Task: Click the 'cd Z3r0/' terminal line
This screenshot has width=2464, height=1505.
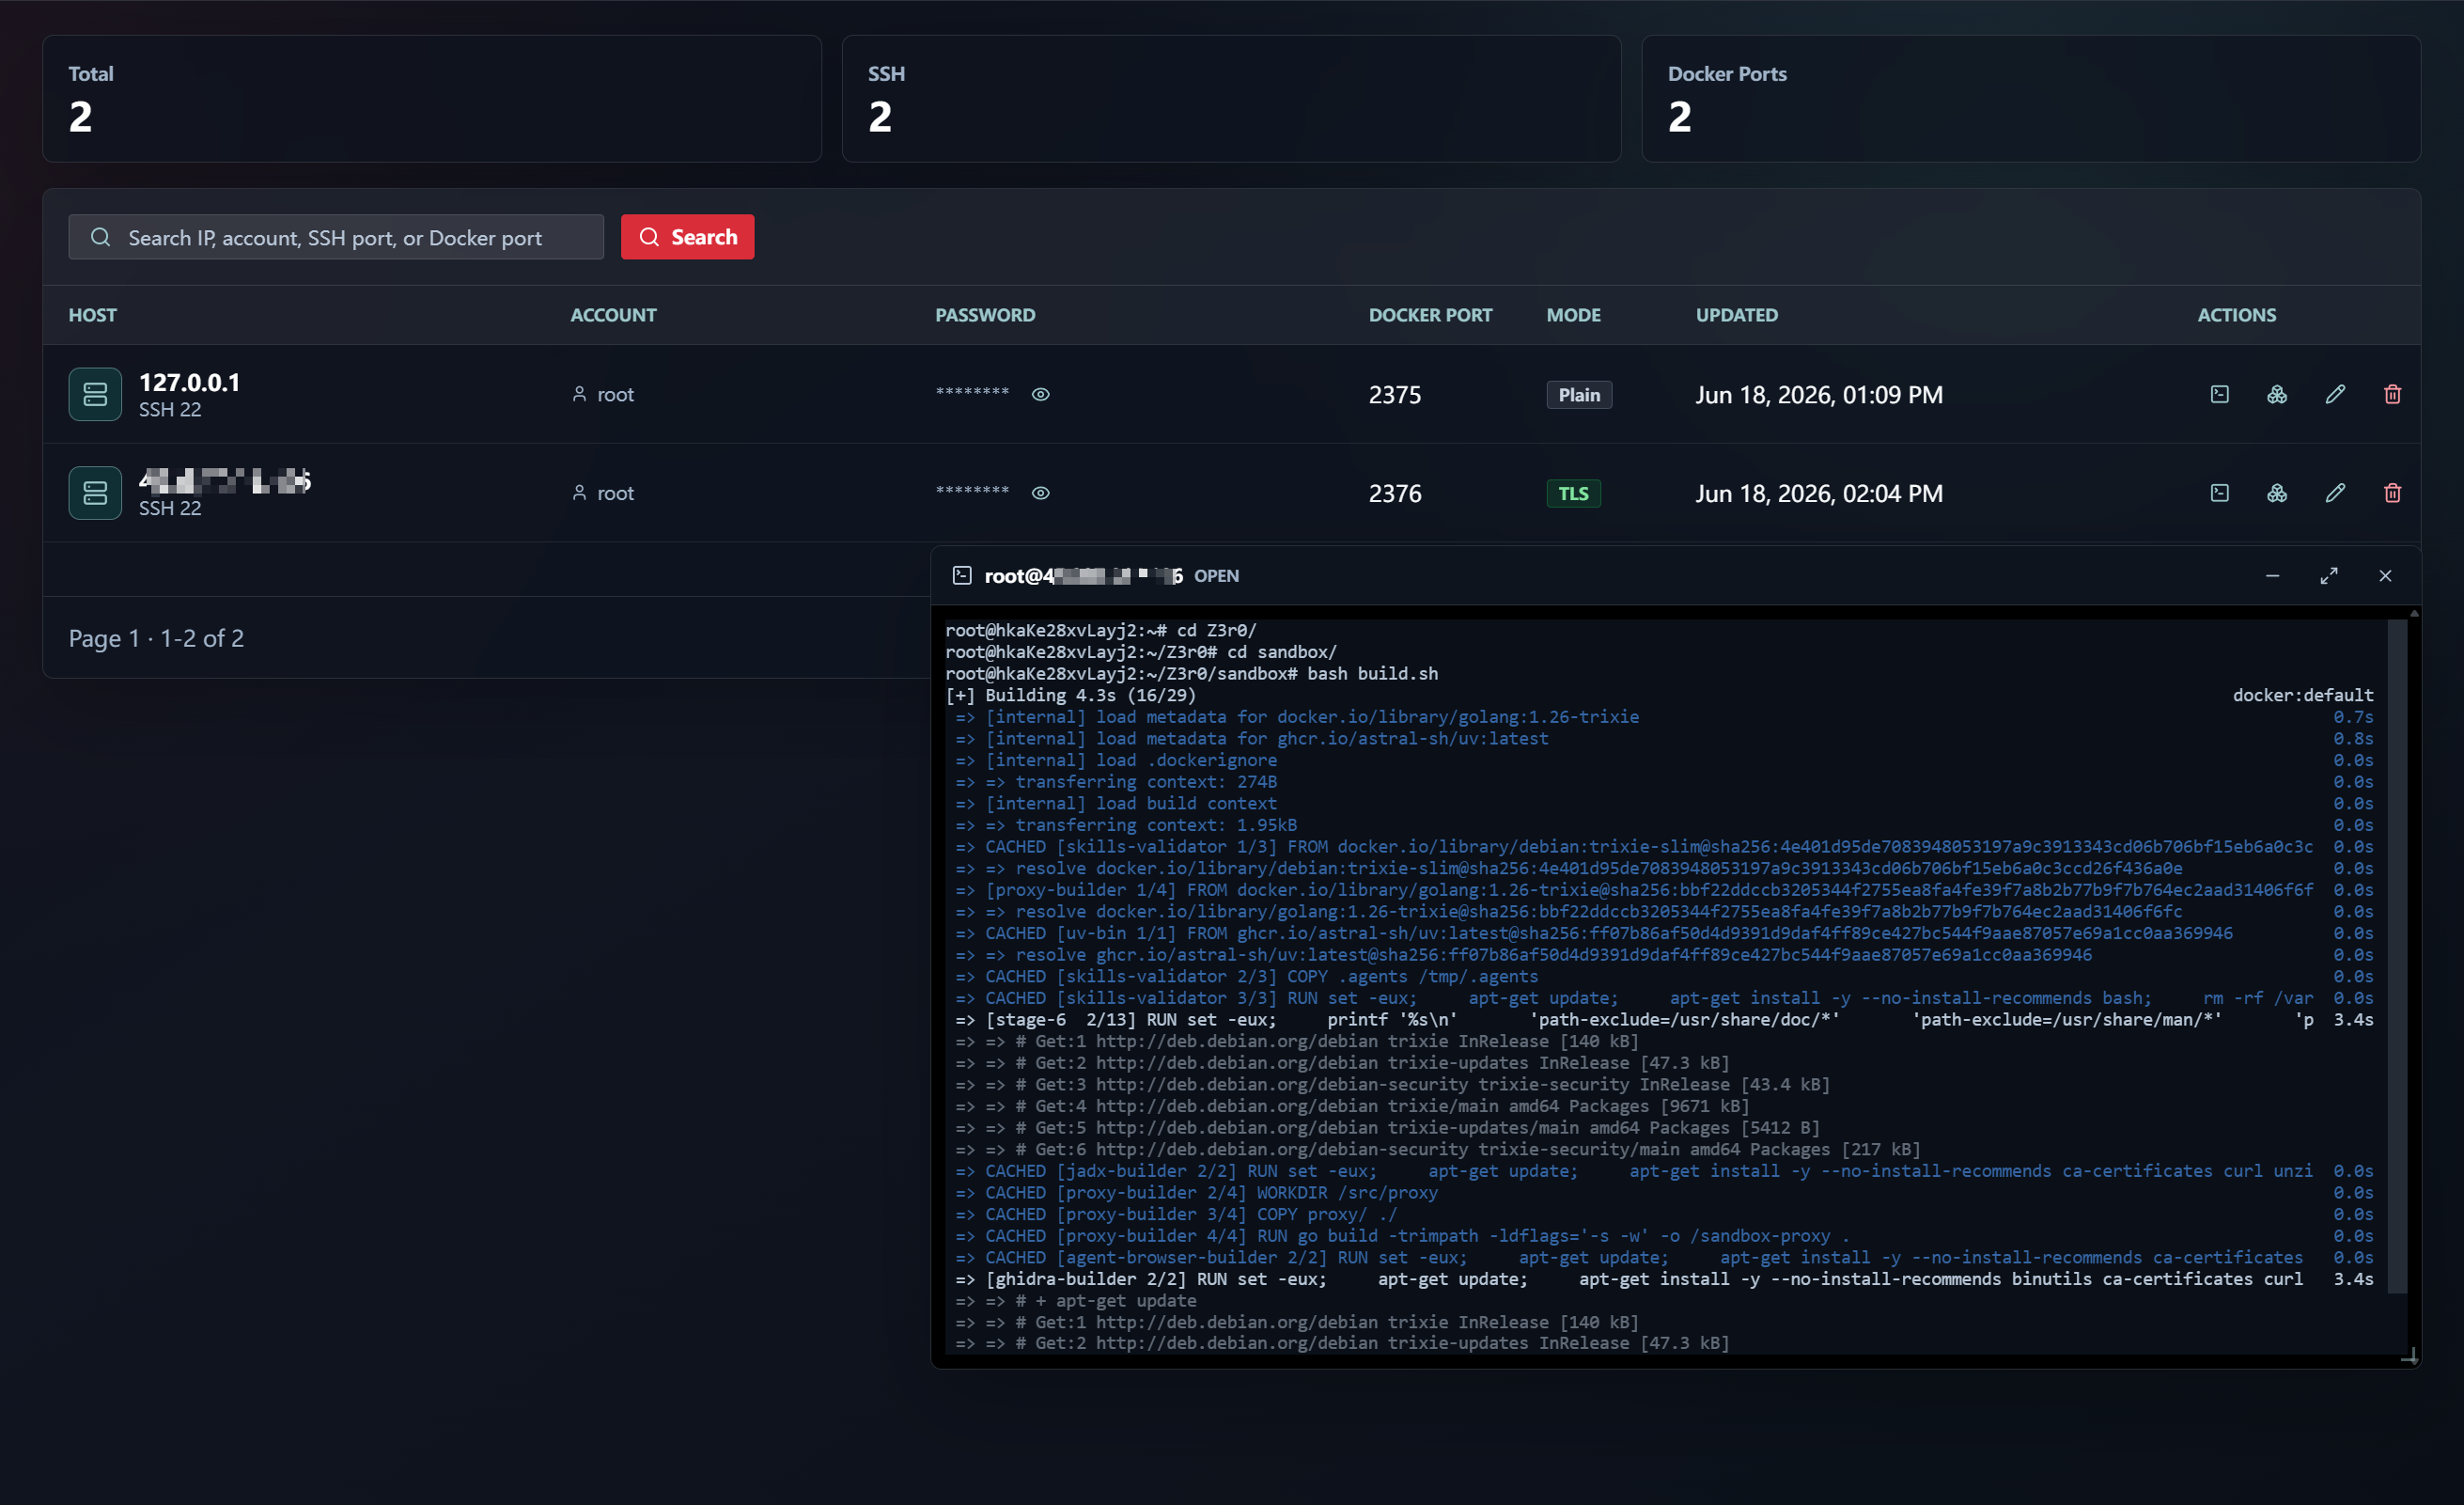Action: coord(1101,630)
